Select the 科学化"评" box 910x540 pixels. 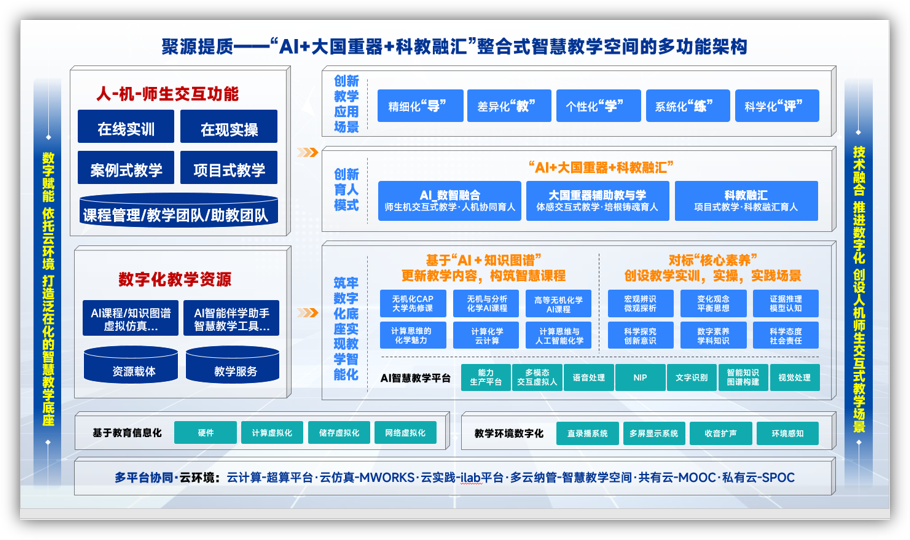pyautogui.click(x=776, y=106)
